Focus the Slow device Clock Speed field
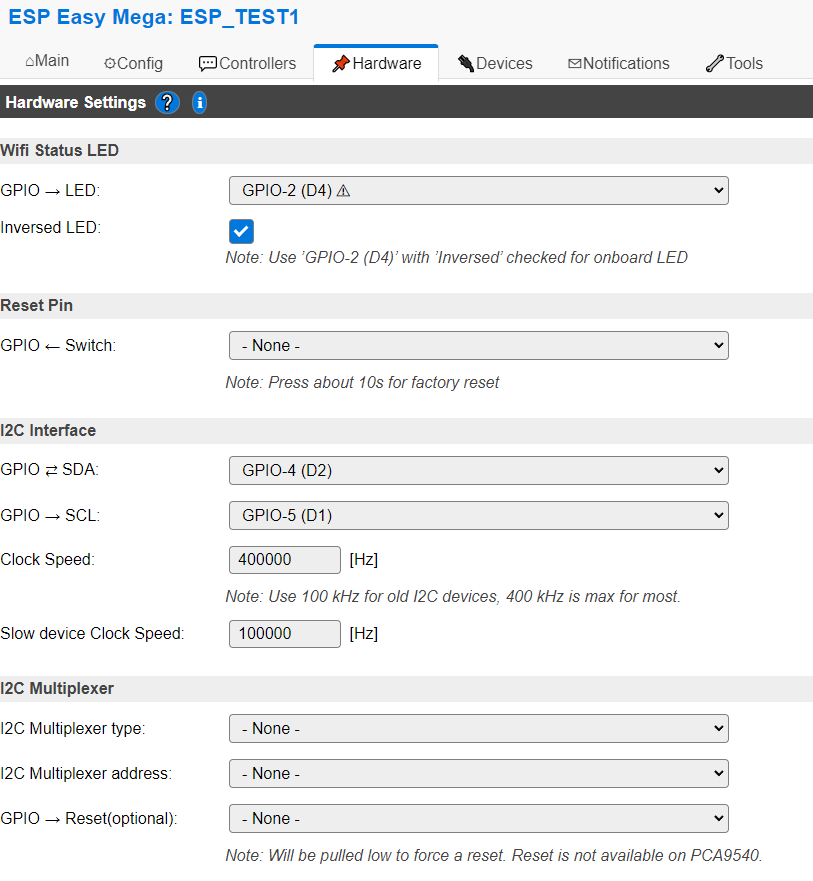Image resolution: width=813 pixels, height=881 pixels. pos(285,634)
